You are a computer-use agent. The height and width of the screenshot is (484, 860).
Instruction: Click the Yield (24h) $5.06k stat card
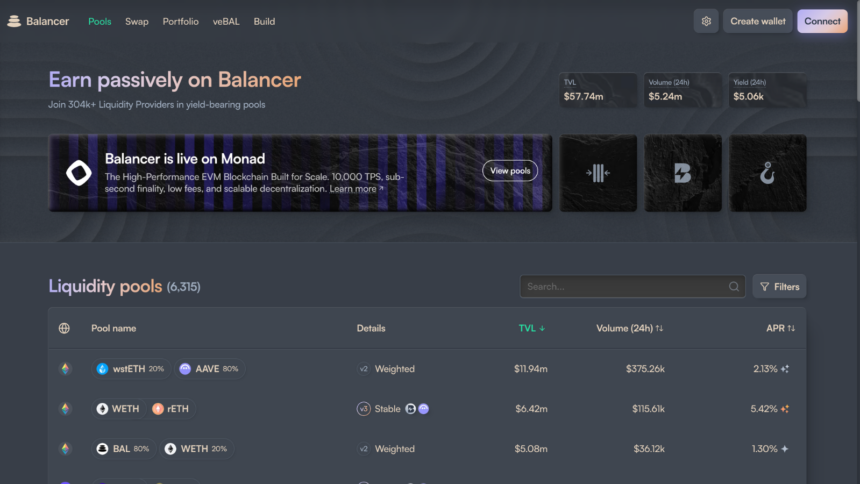click(767, 90)
